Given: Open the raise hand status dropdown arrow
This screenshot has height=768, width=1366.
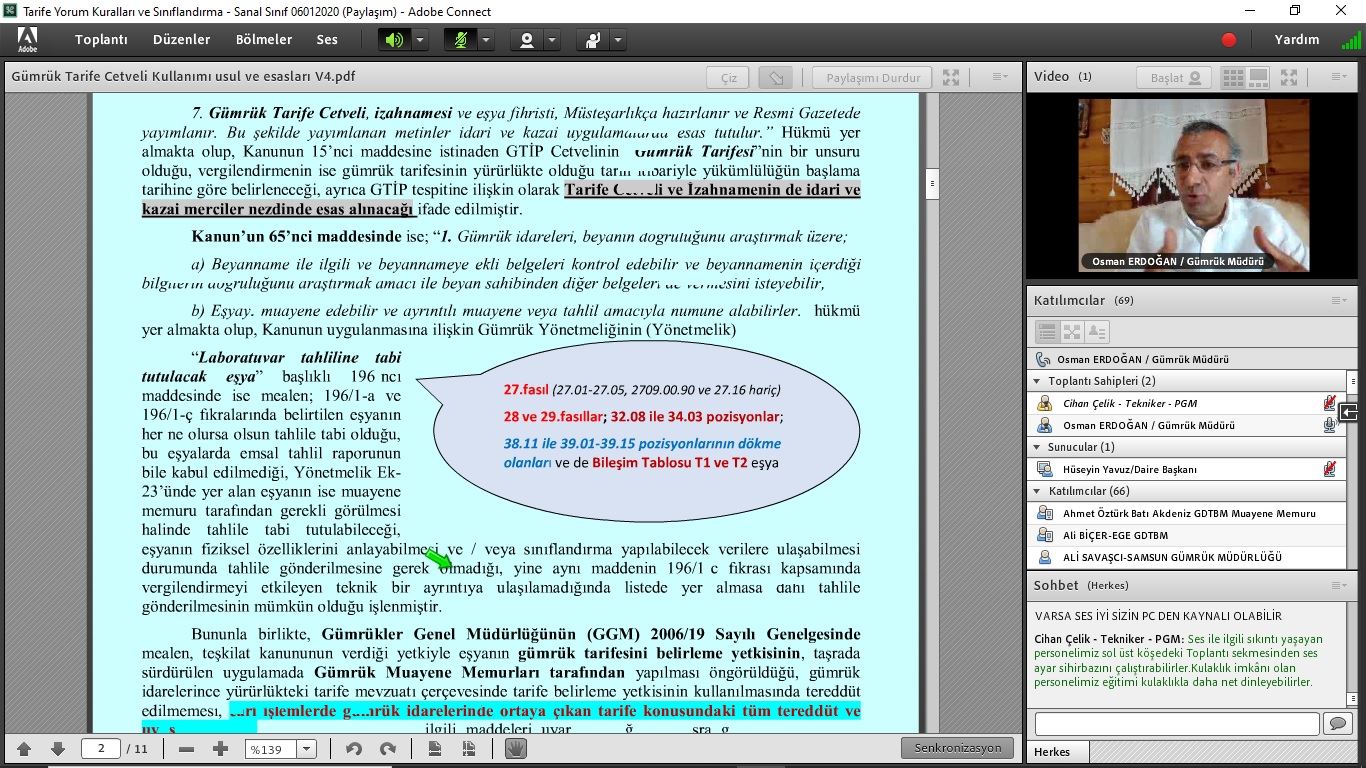Looking at the screenshot, I should pyautogui.click(x=618, y=40).
